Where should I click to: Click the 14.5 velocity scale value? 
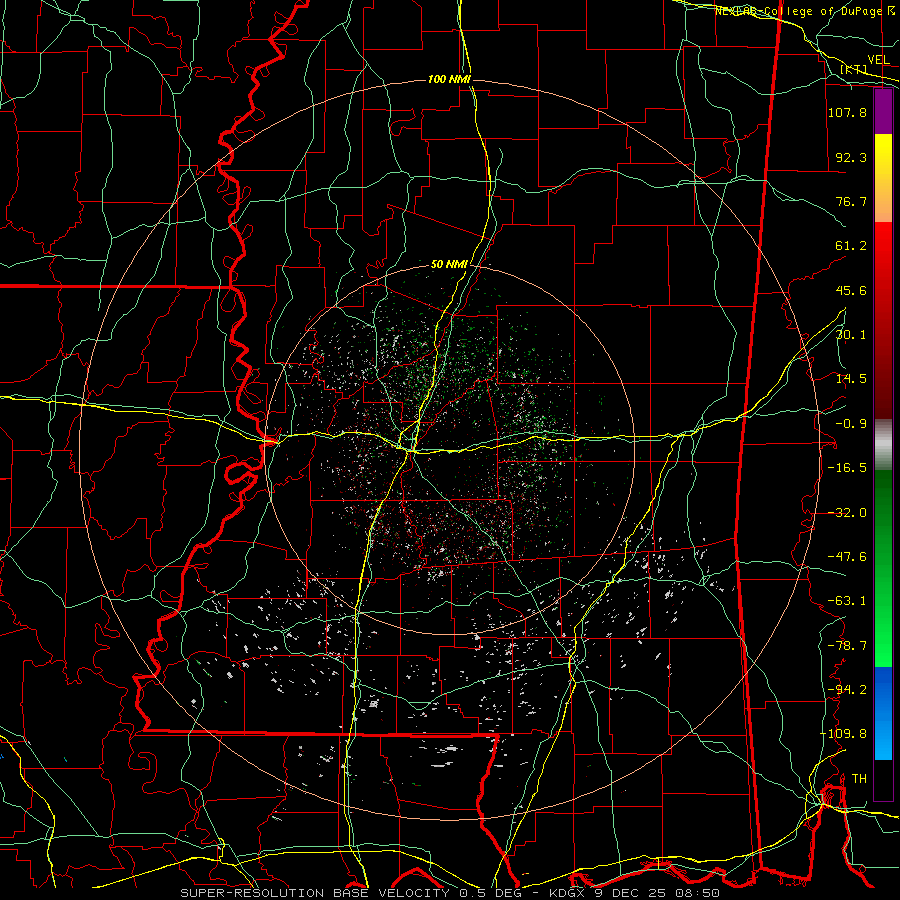(851, 379)
